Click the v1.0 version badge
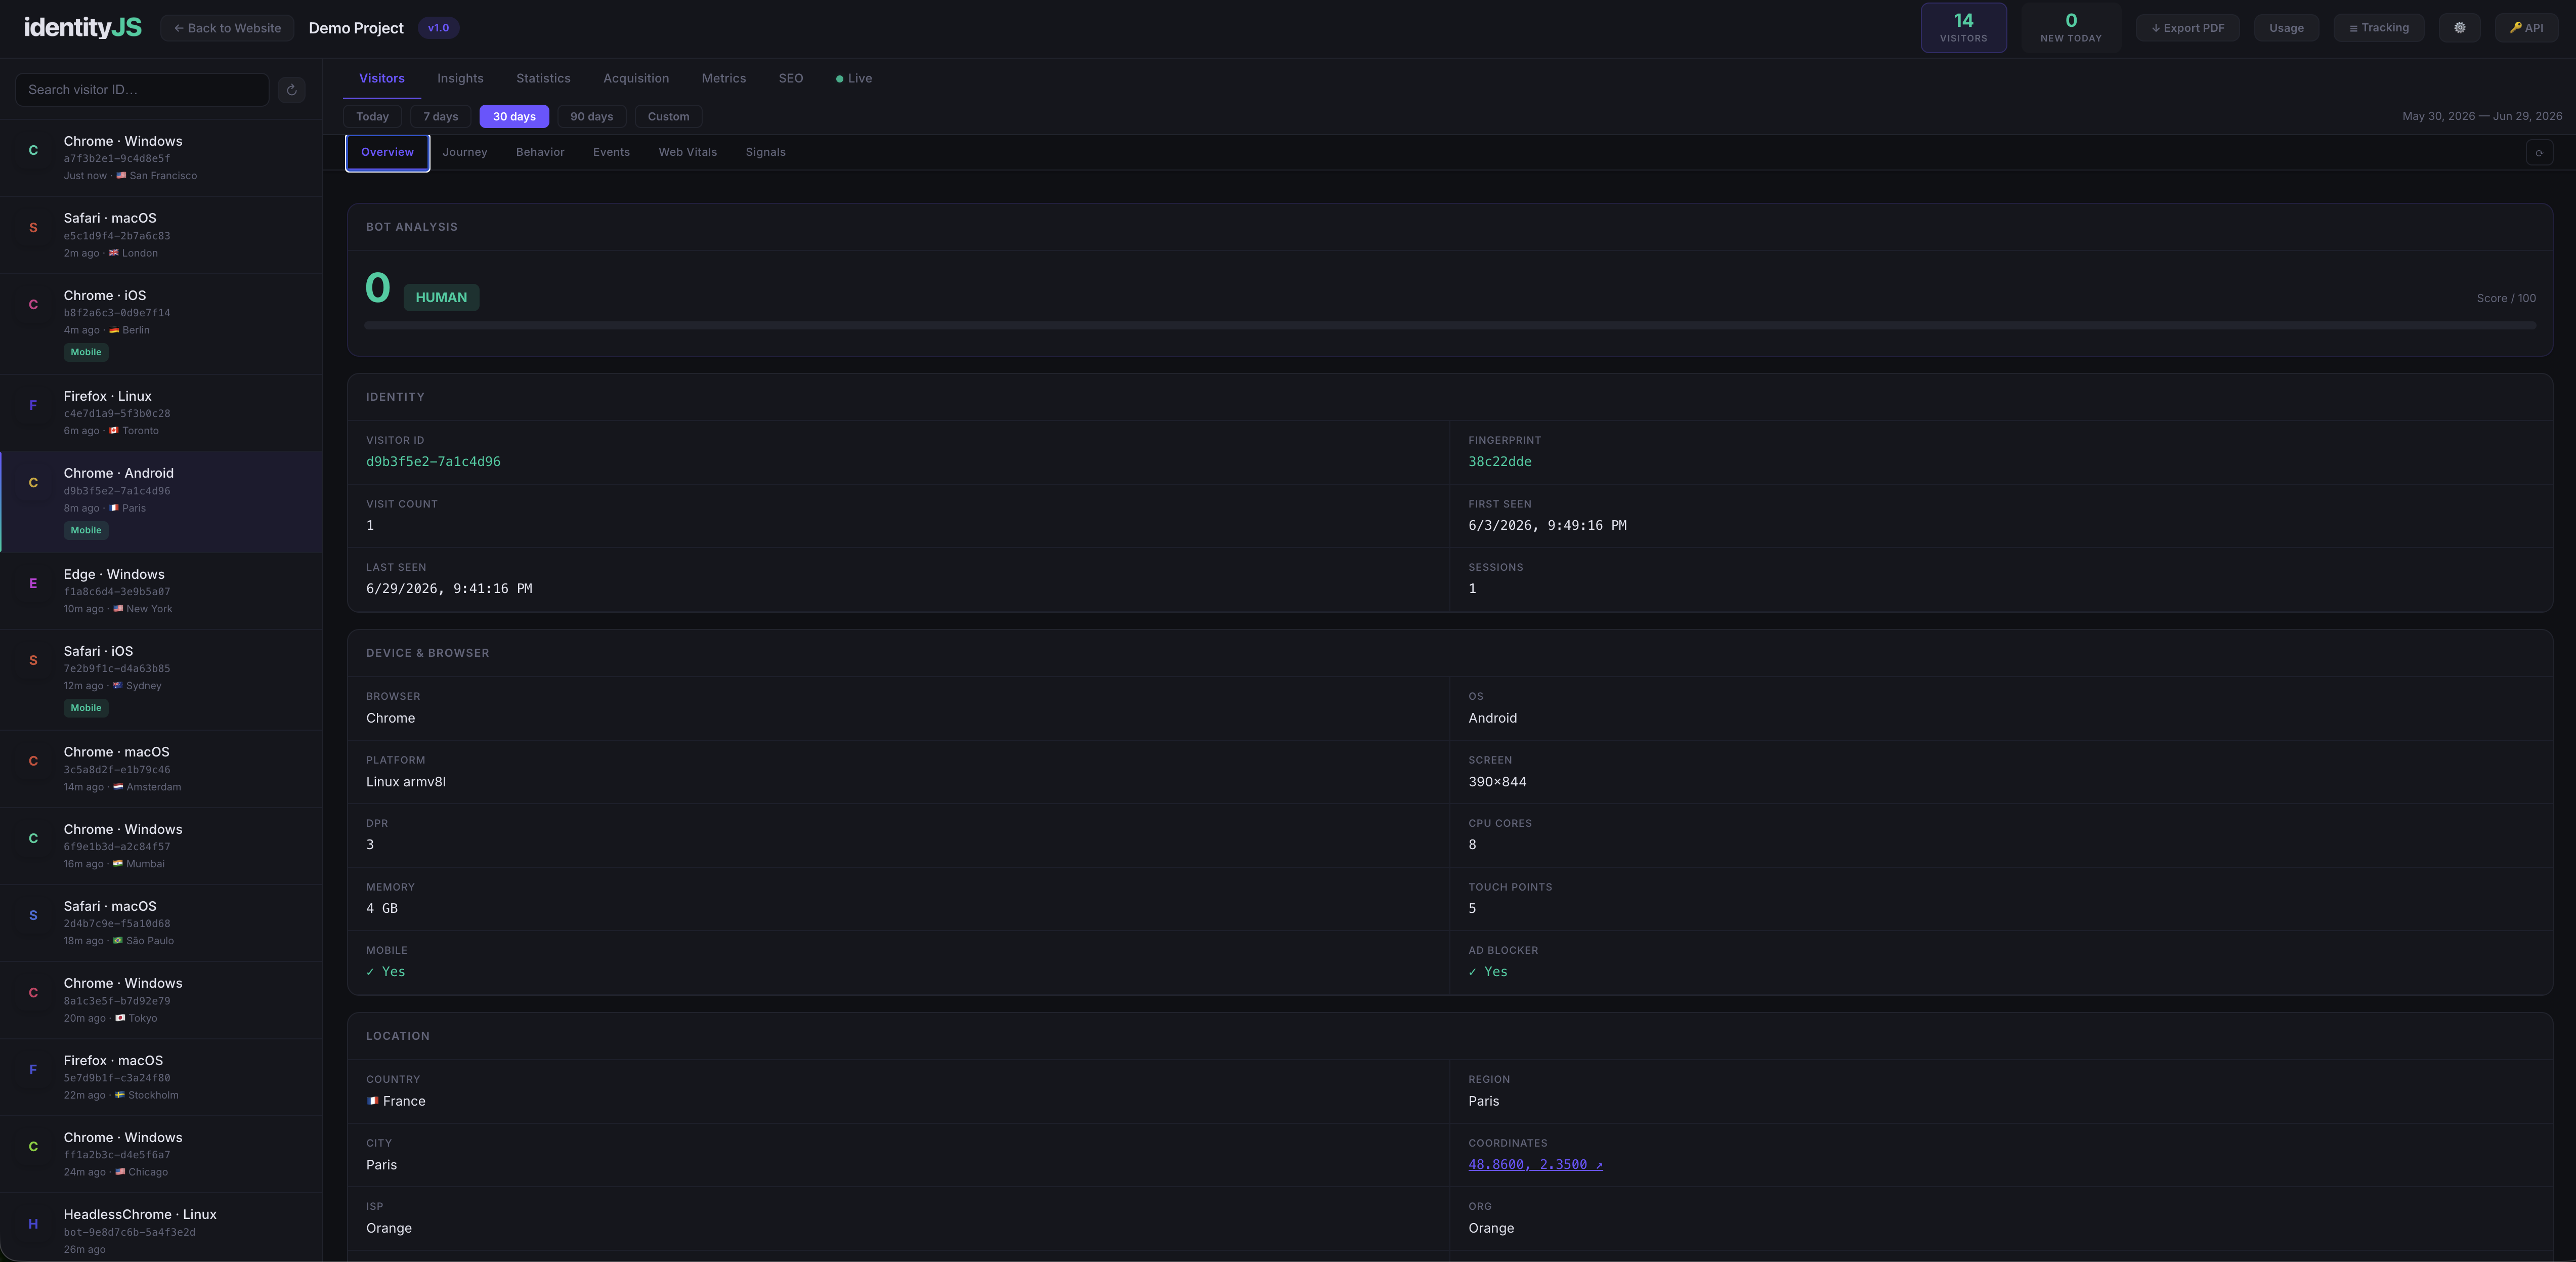This screenshot has height=1262, width=2576. point(438,28)
